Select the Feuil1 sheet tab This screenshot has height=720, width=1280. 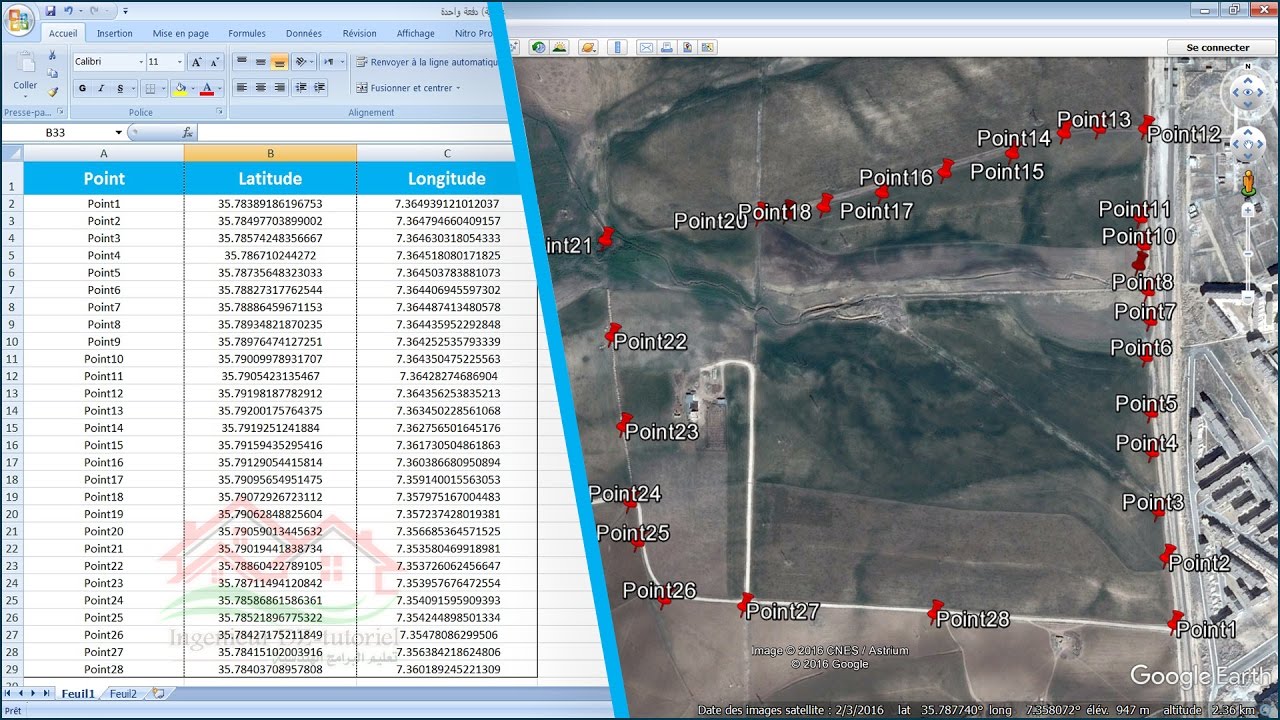click(78, 693)
